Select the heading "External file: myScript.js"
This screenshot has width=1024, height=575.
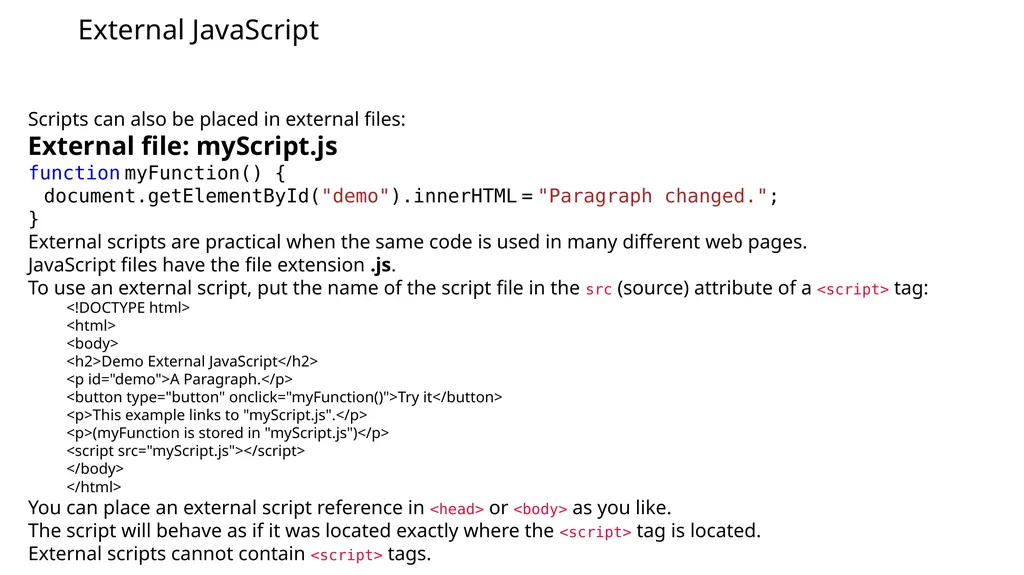(183, 146)
